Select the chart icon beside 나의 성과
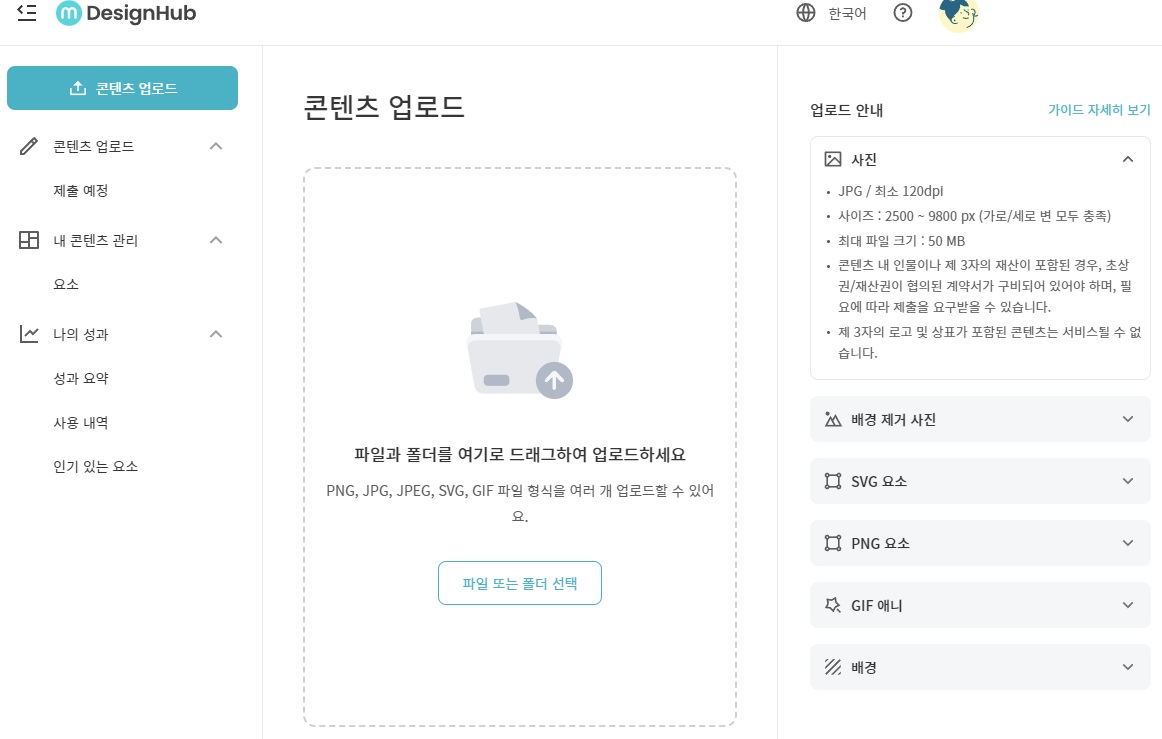Image resolution: width=1162 pixels, height=739 pixels. click(x=28, y=334)
